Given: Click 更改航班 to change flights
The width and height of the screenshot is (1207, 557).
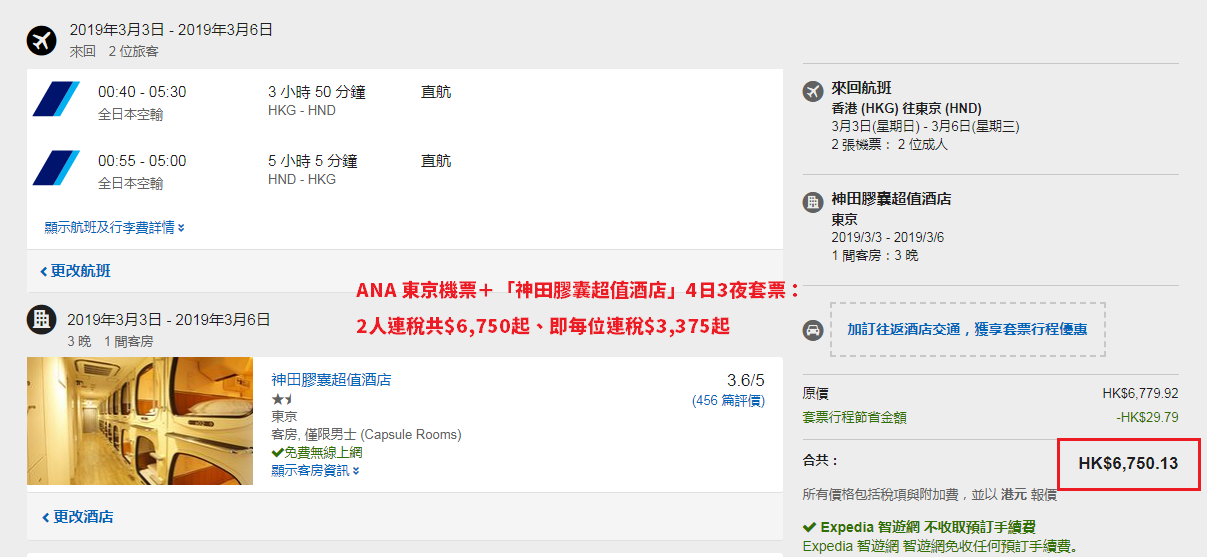Looking at the screenshot, I should point(76,271).
